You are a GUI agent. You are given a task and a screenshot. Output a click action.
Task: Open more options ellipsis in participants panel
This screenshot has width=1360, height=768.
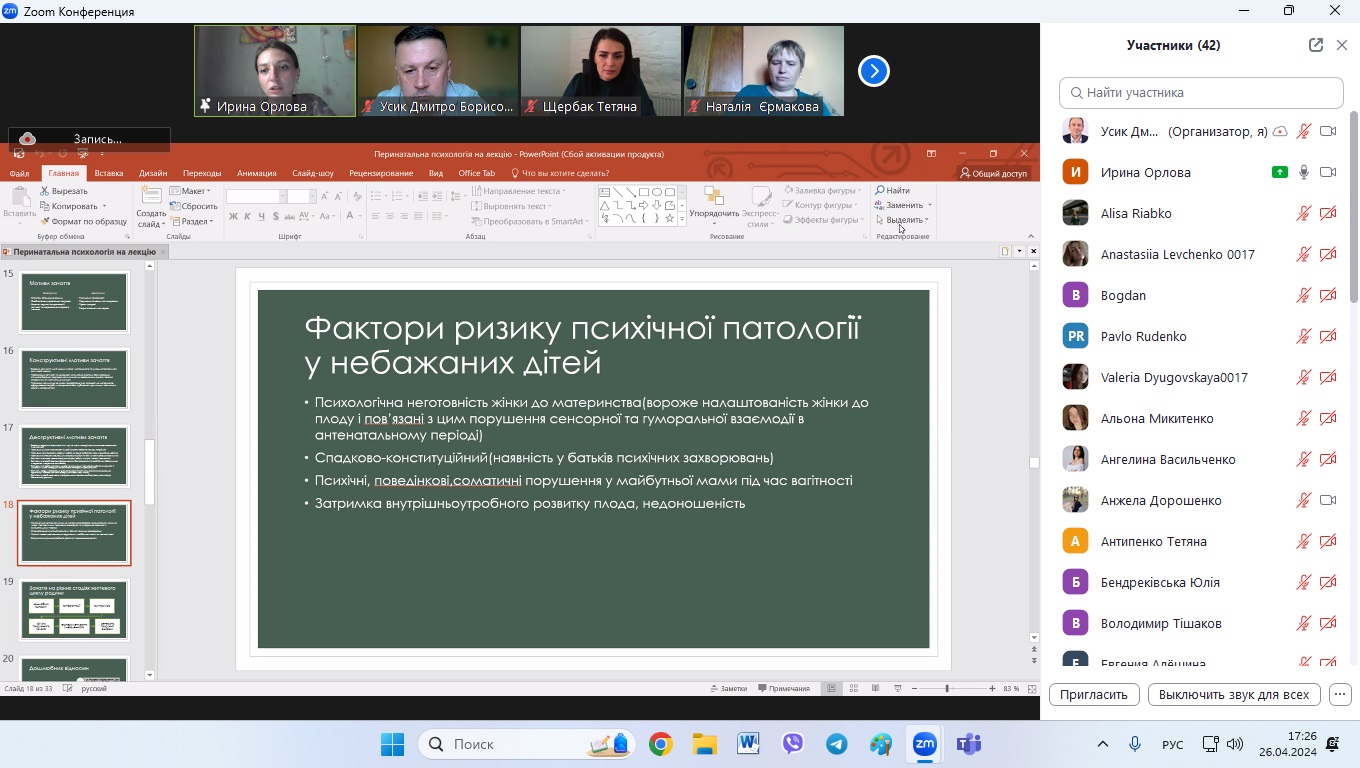tap(1341, 694)
